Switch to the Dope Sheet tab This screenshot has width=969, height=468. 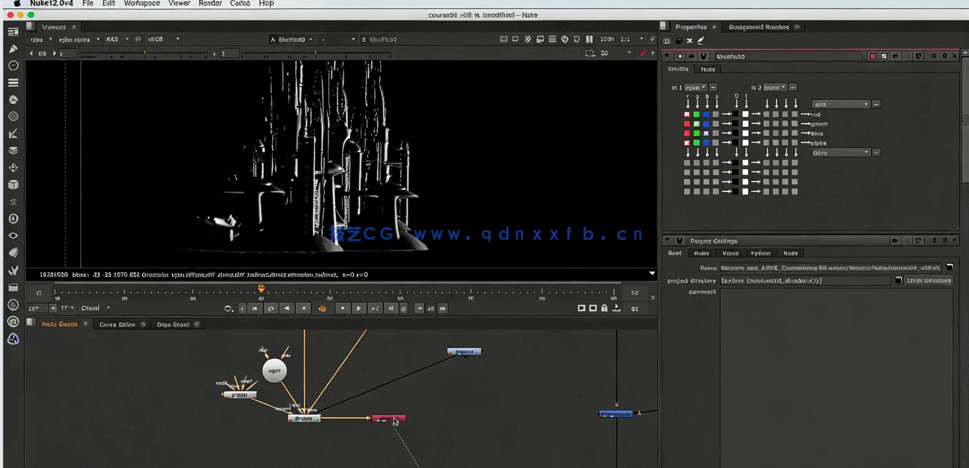(173, 325)
